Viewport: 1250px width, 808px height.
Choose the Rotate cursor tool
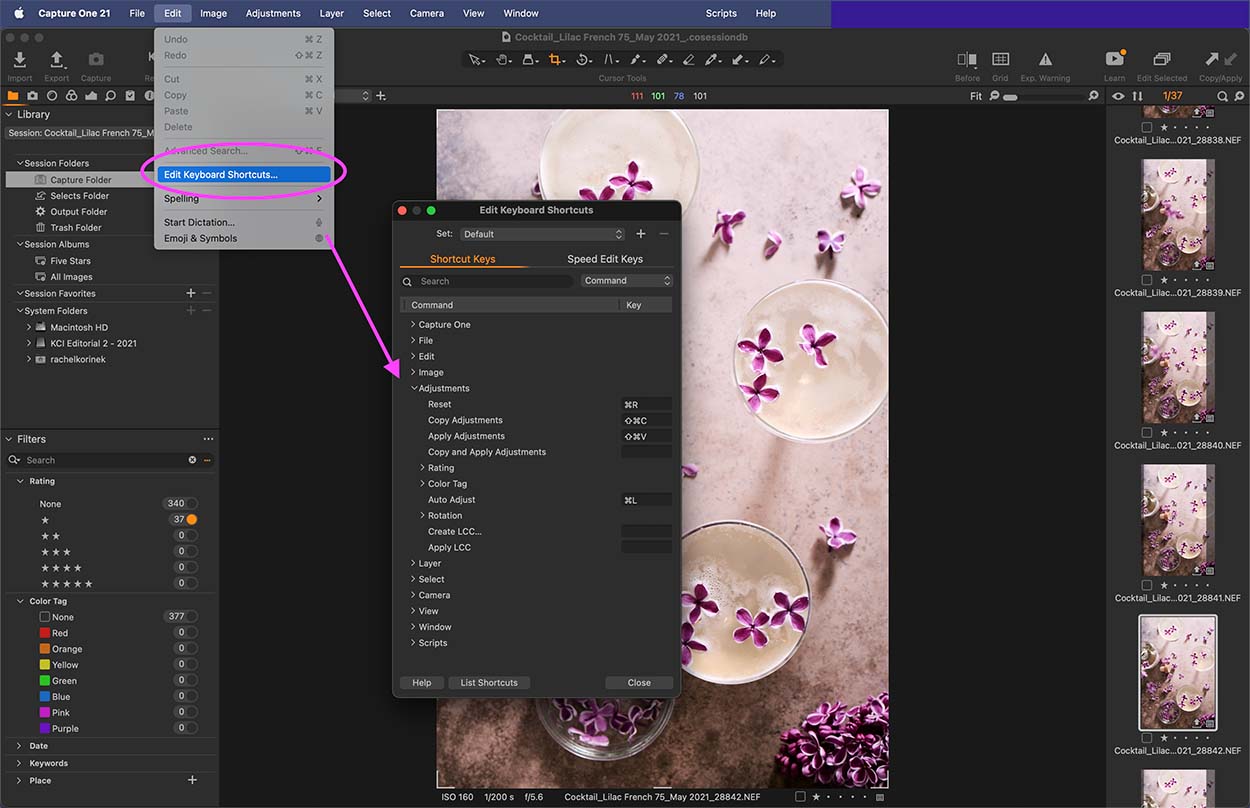tap(583, 60)
